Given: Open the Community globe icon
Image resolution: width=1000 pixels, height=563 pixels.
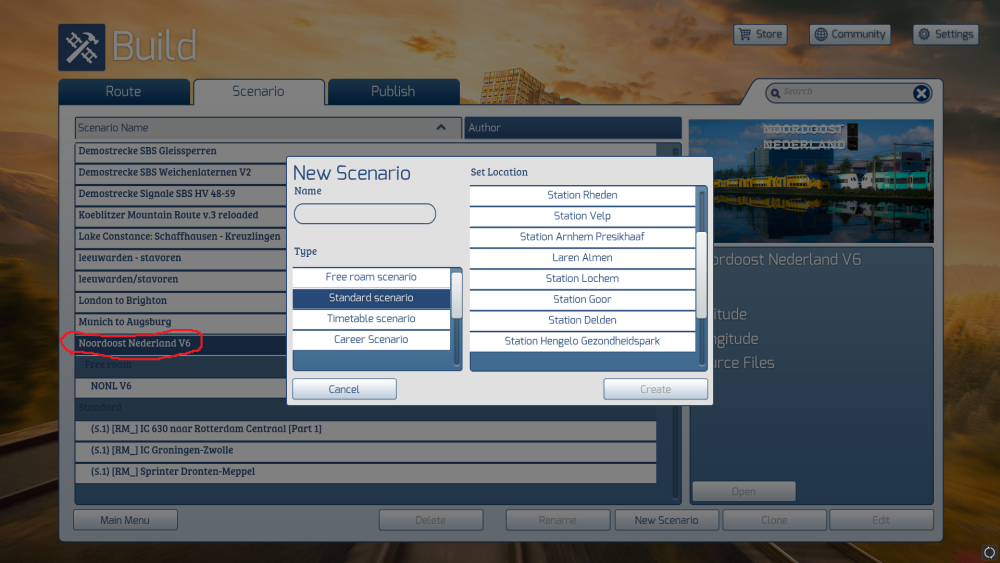Looking at the screenshot, I should (x=821, y=34).
